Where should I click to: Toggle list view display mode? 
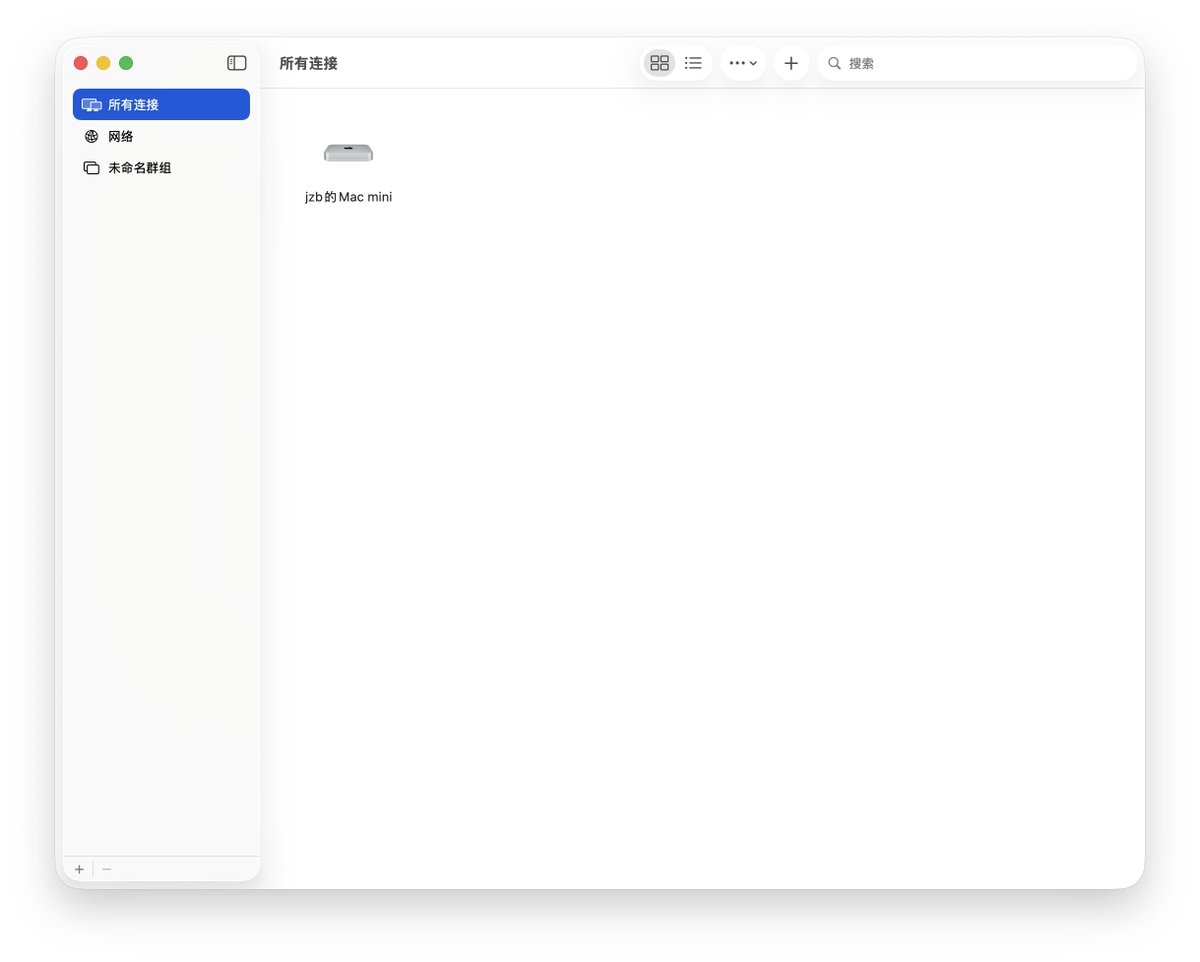pos(693,62)
